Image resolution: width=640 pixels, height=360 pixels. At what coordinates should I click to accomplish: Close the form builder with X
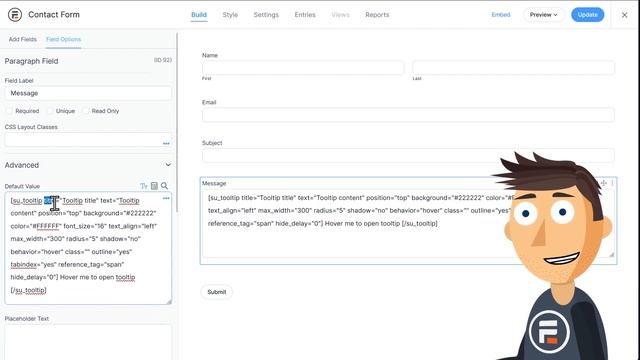pyautogui.click(x=624, y=15)
